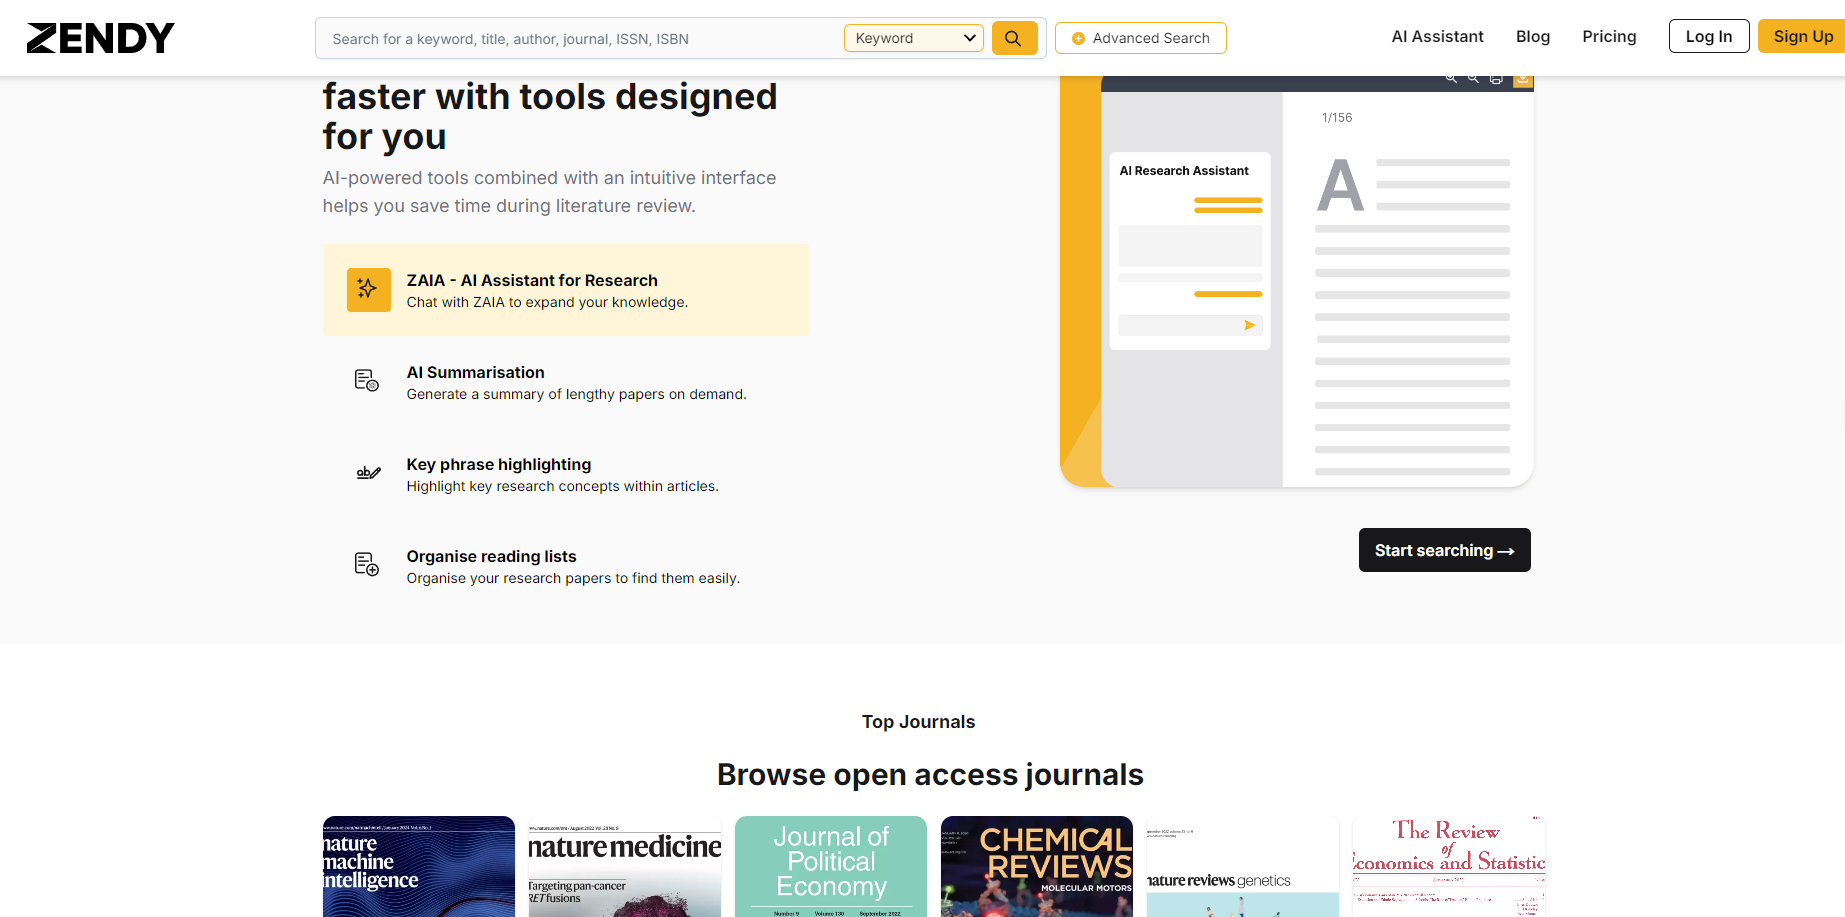1845x917 pixels.
Task: Click the Organise reading lists icon
Action: [367, 565]
